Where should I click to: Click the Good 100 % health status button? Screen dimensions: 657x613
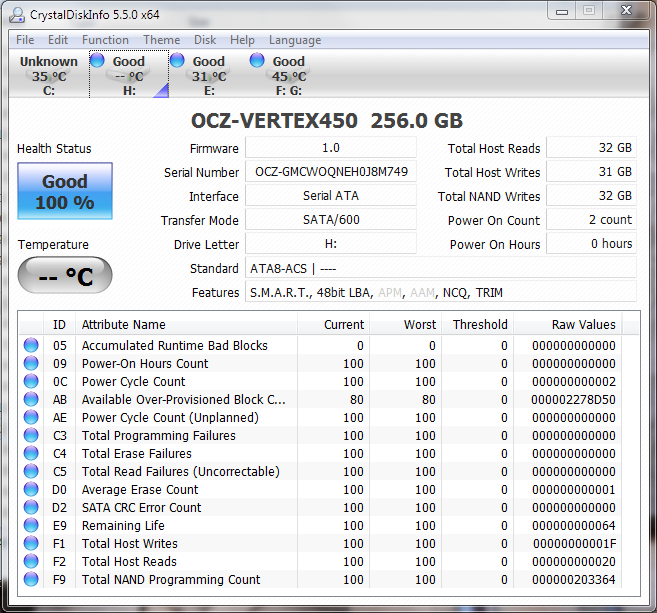point(65,191)
